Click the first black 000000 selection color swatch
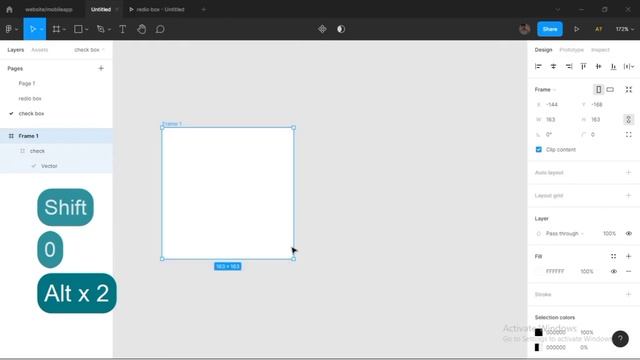640x360 pixels. [538, 332]
